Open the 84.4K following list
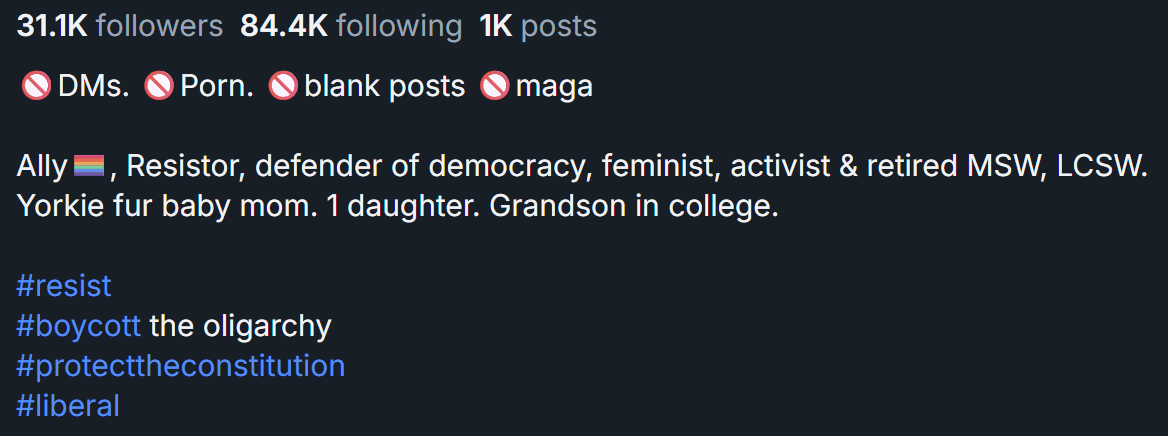1168x436 pixels. 351,27
